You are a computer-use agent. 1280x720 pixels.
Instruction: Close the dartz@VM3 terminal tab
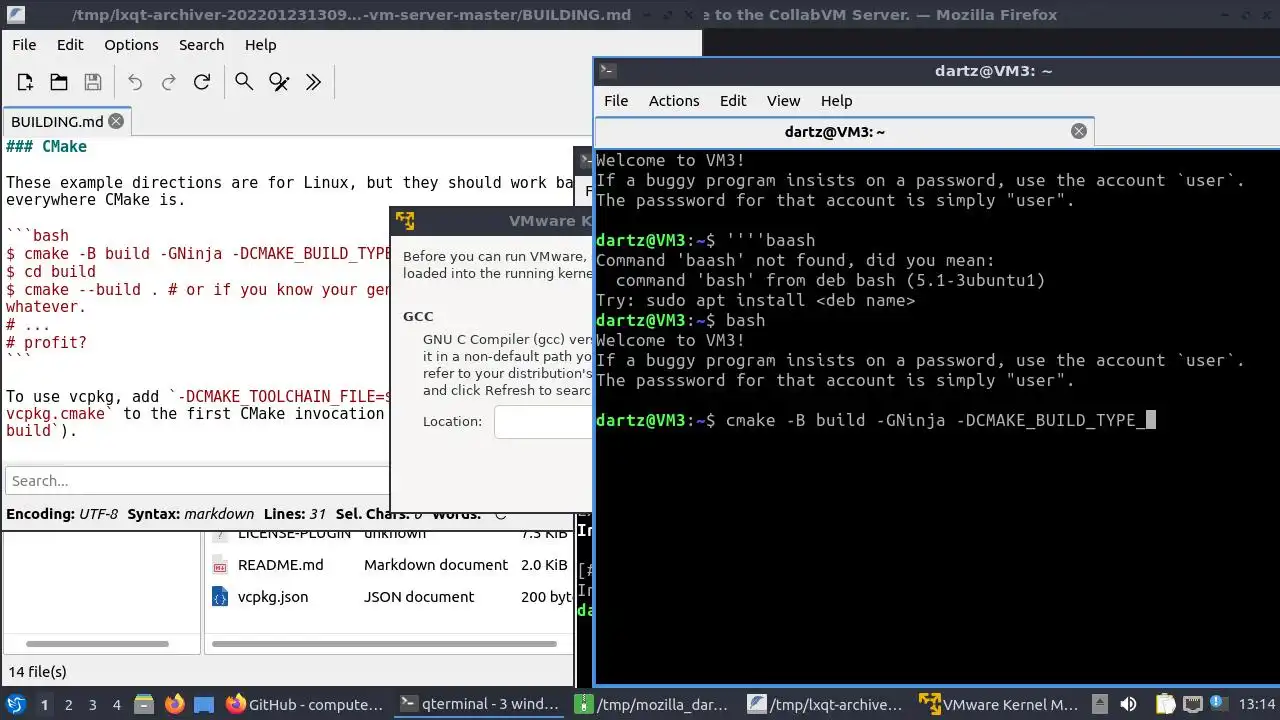[x=1078, y=131]
